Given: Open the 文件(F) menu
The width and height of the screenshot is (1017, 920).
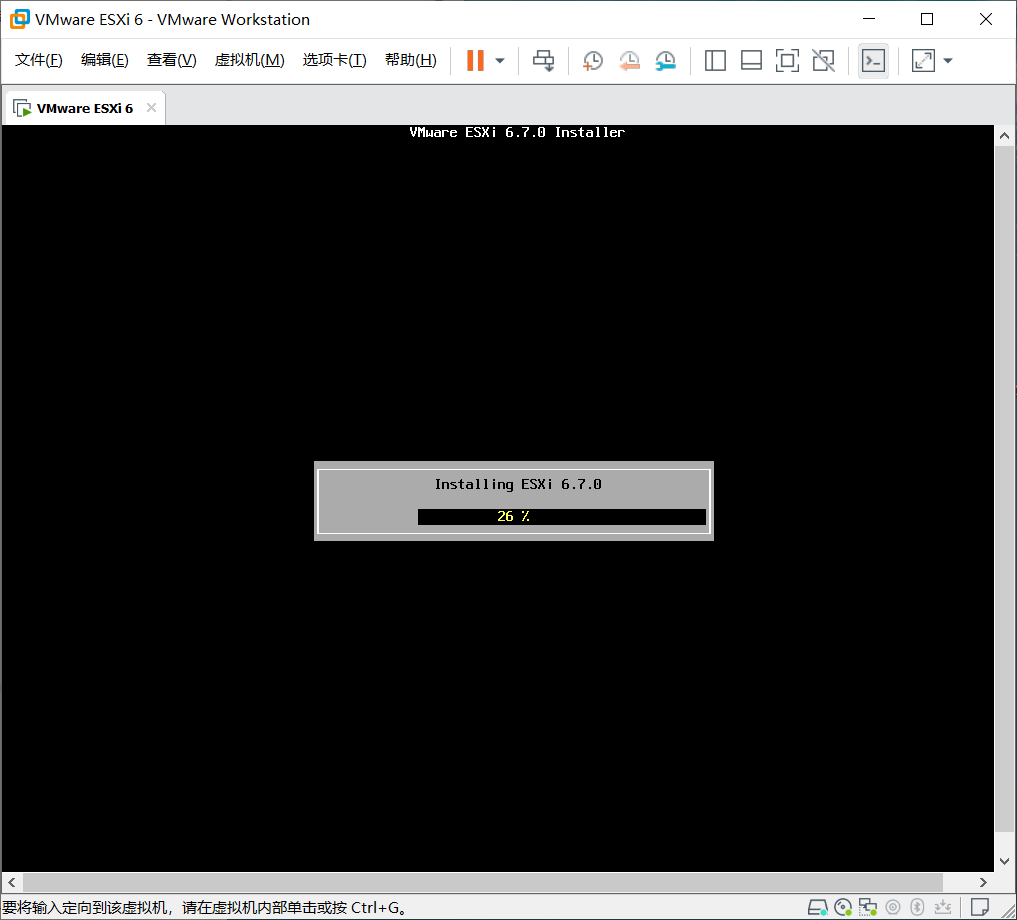Looking at the screenshot, I should [38, 60].
